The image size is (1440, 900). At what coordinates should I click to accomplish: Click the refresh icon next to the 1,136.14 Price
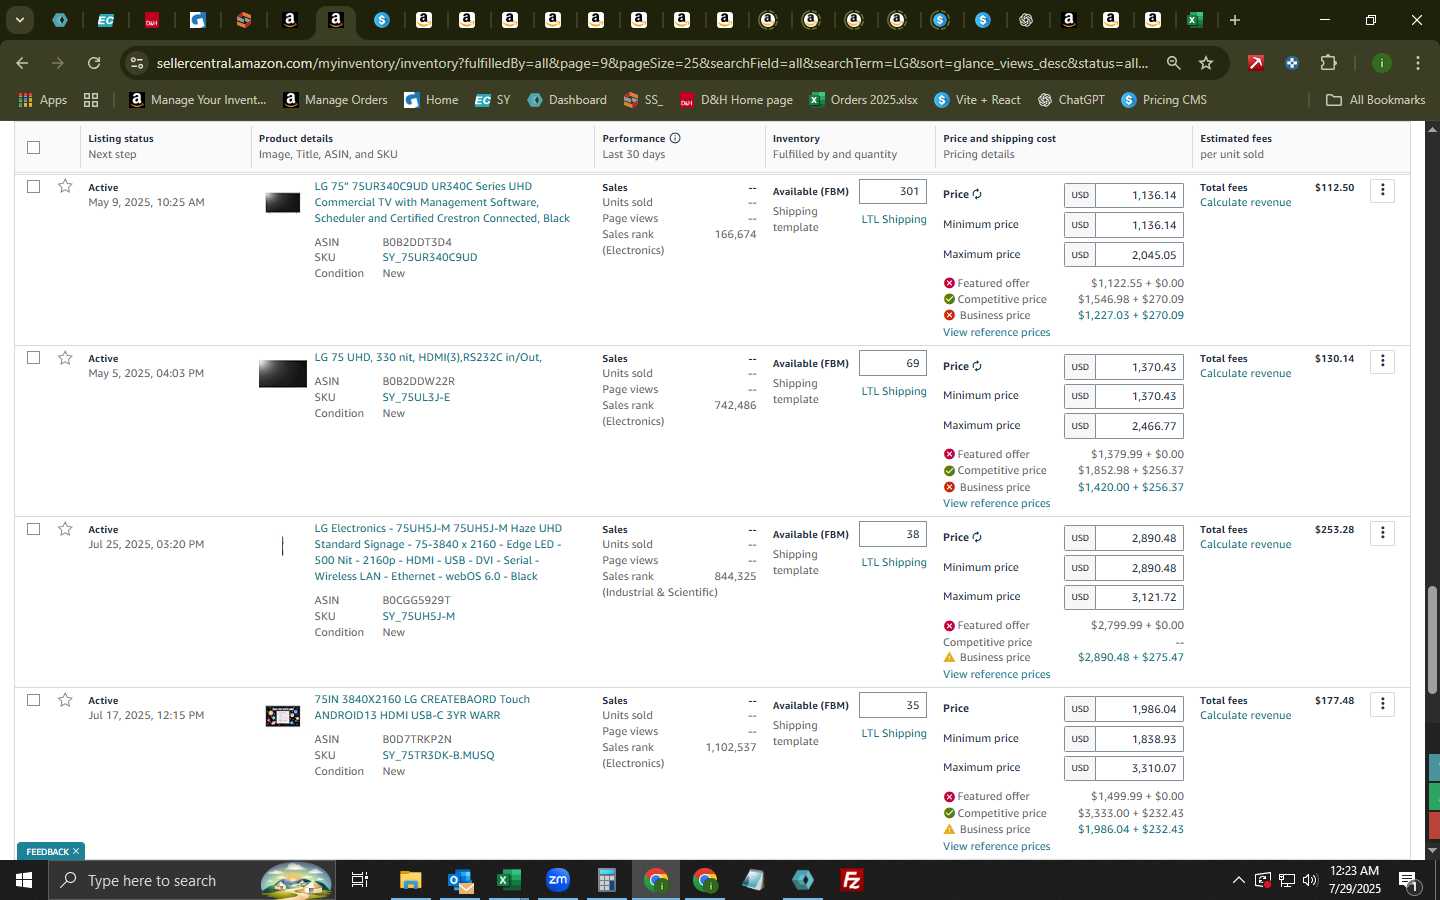977,195
